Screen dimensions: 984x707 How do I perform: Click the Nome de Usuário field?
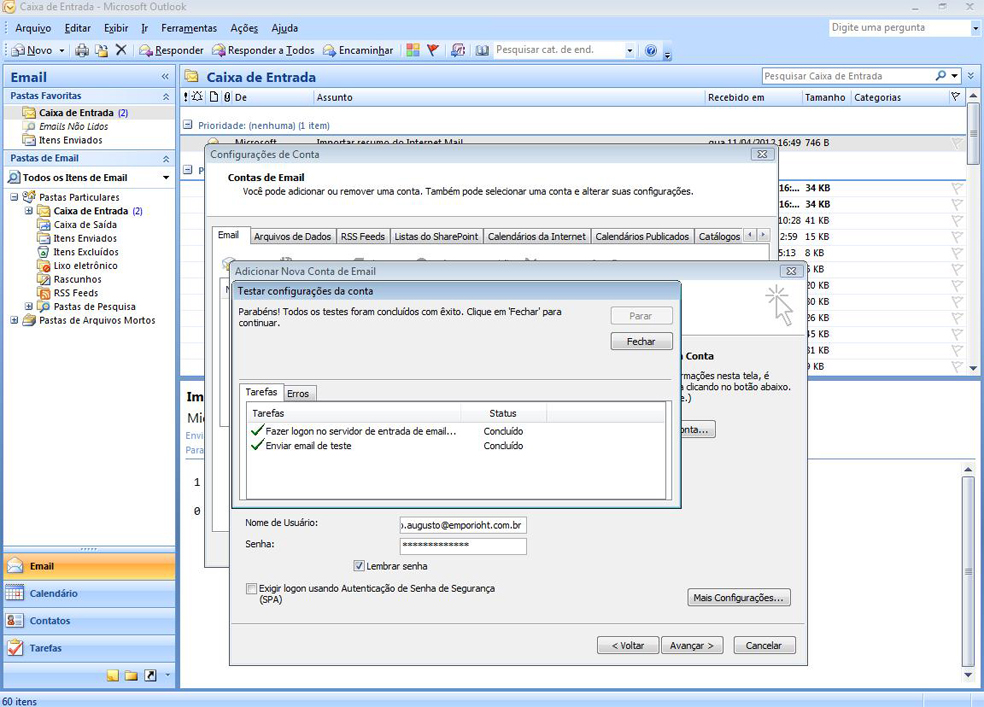tap(463, 525)
